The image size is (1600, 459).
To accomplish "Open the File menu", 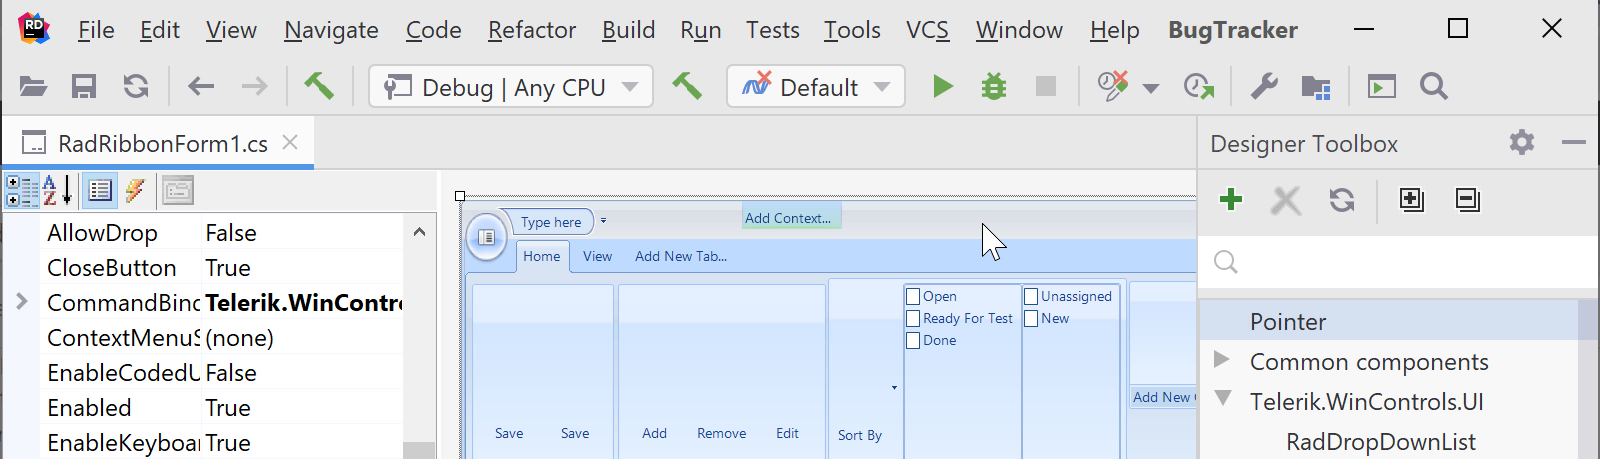I will point(96,30).
